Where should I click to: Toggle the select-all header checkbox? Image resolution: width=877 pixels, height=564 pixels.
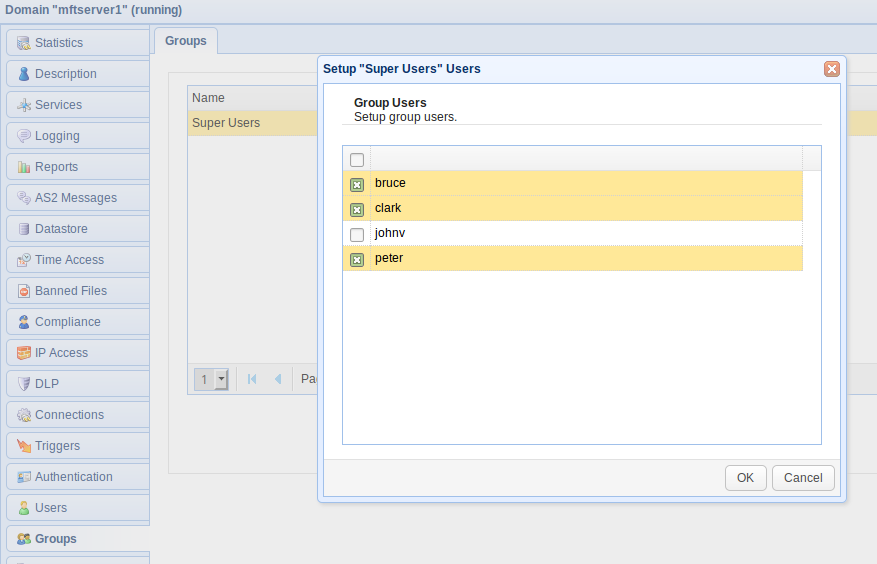(x=357, y=160)
